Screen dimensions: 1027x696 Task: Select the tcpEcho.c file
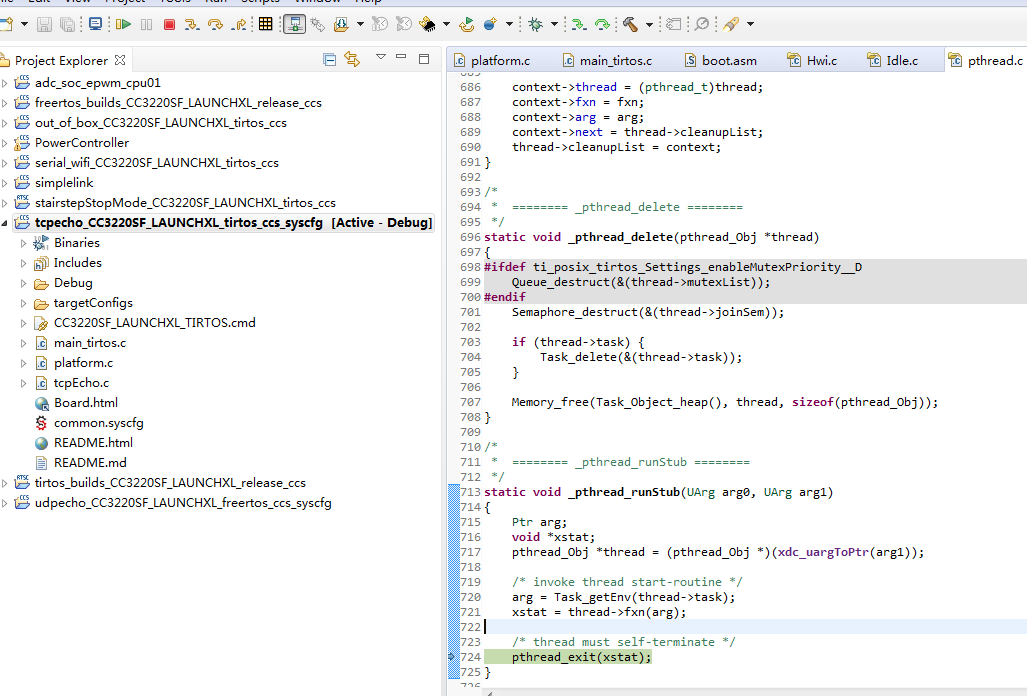tap(81, 383)
